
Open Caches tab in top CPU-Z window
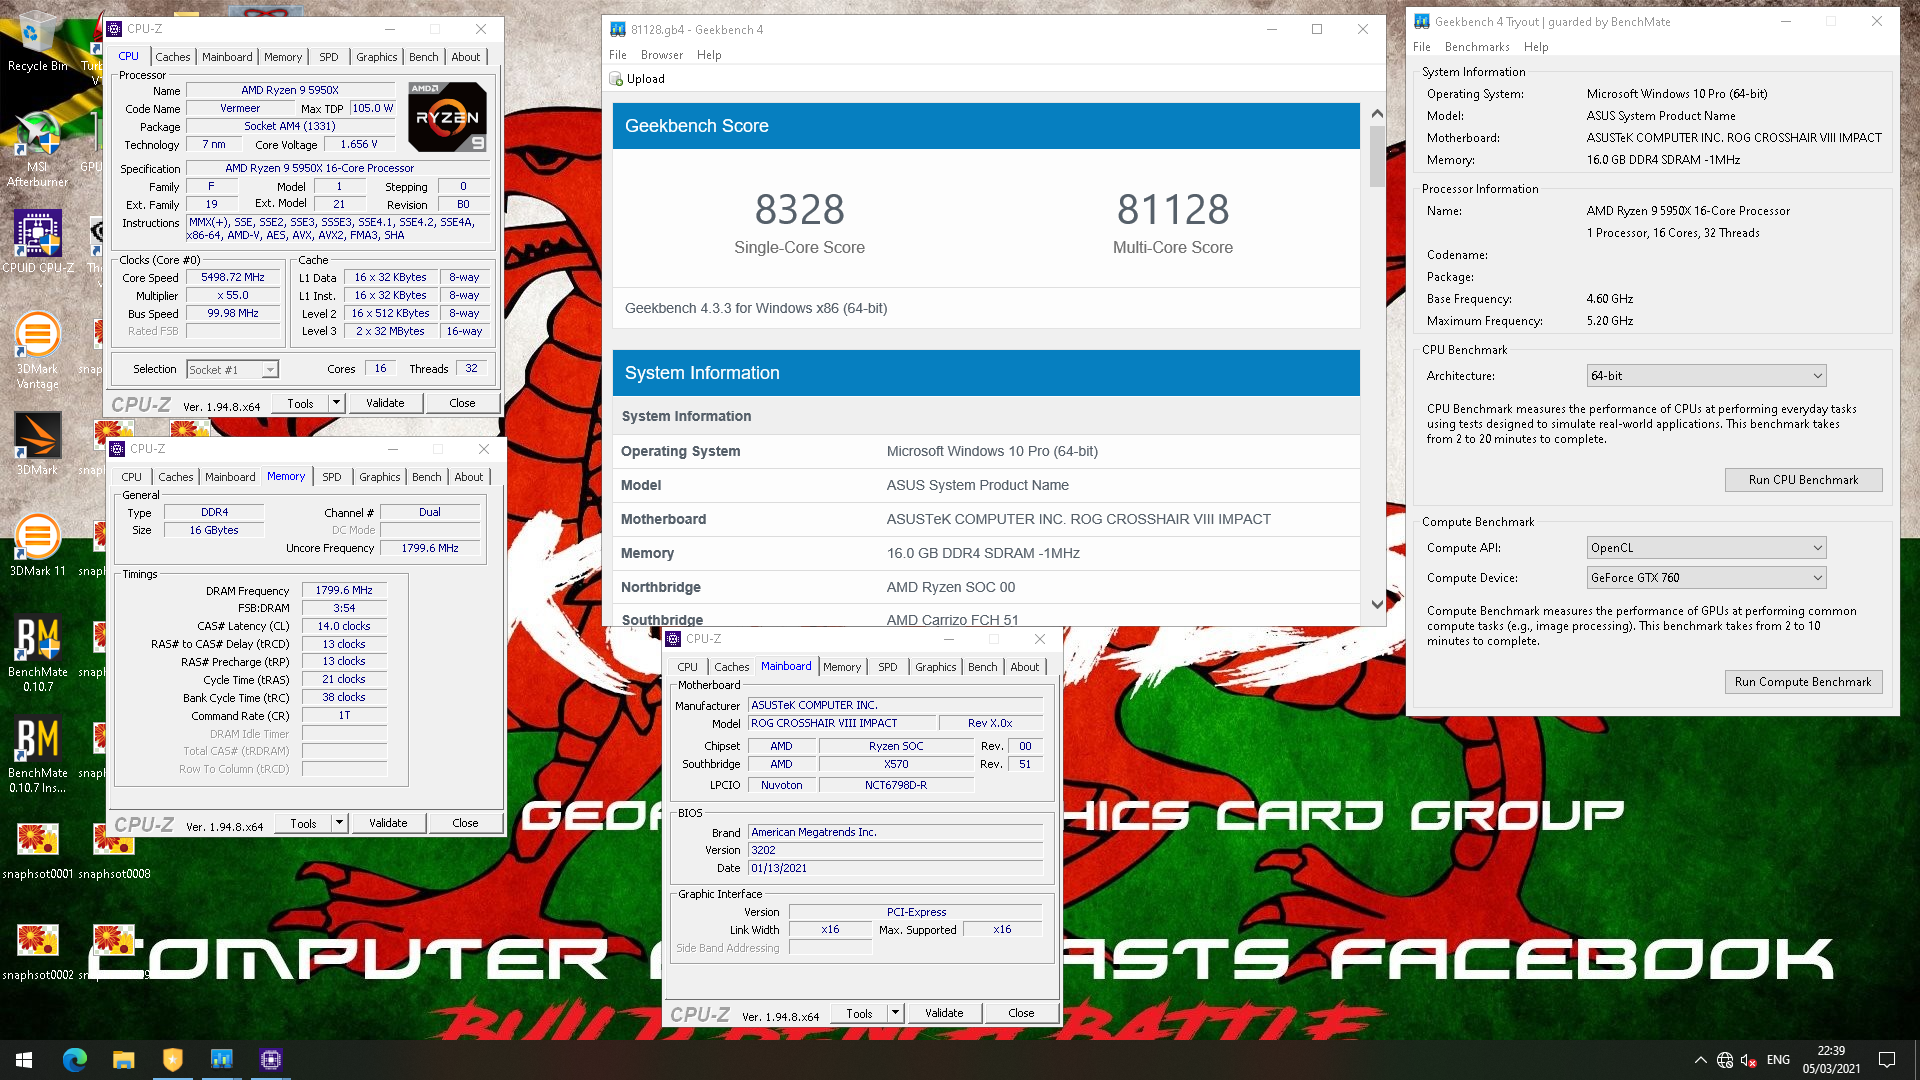coord(172,57)
